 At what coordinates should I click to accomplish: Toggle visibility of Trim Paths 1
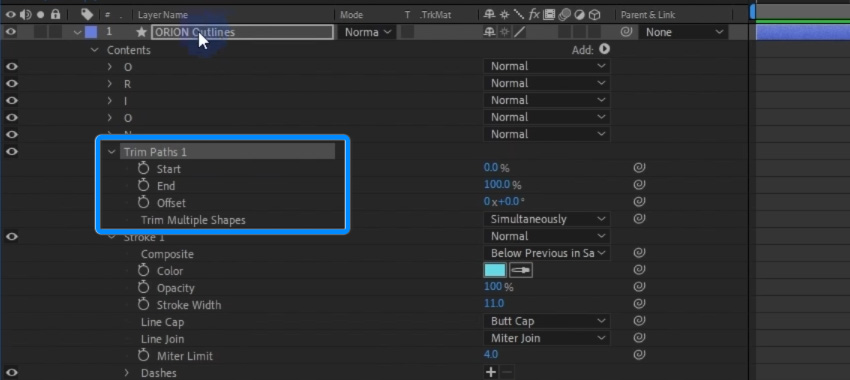tap(11, 151)
